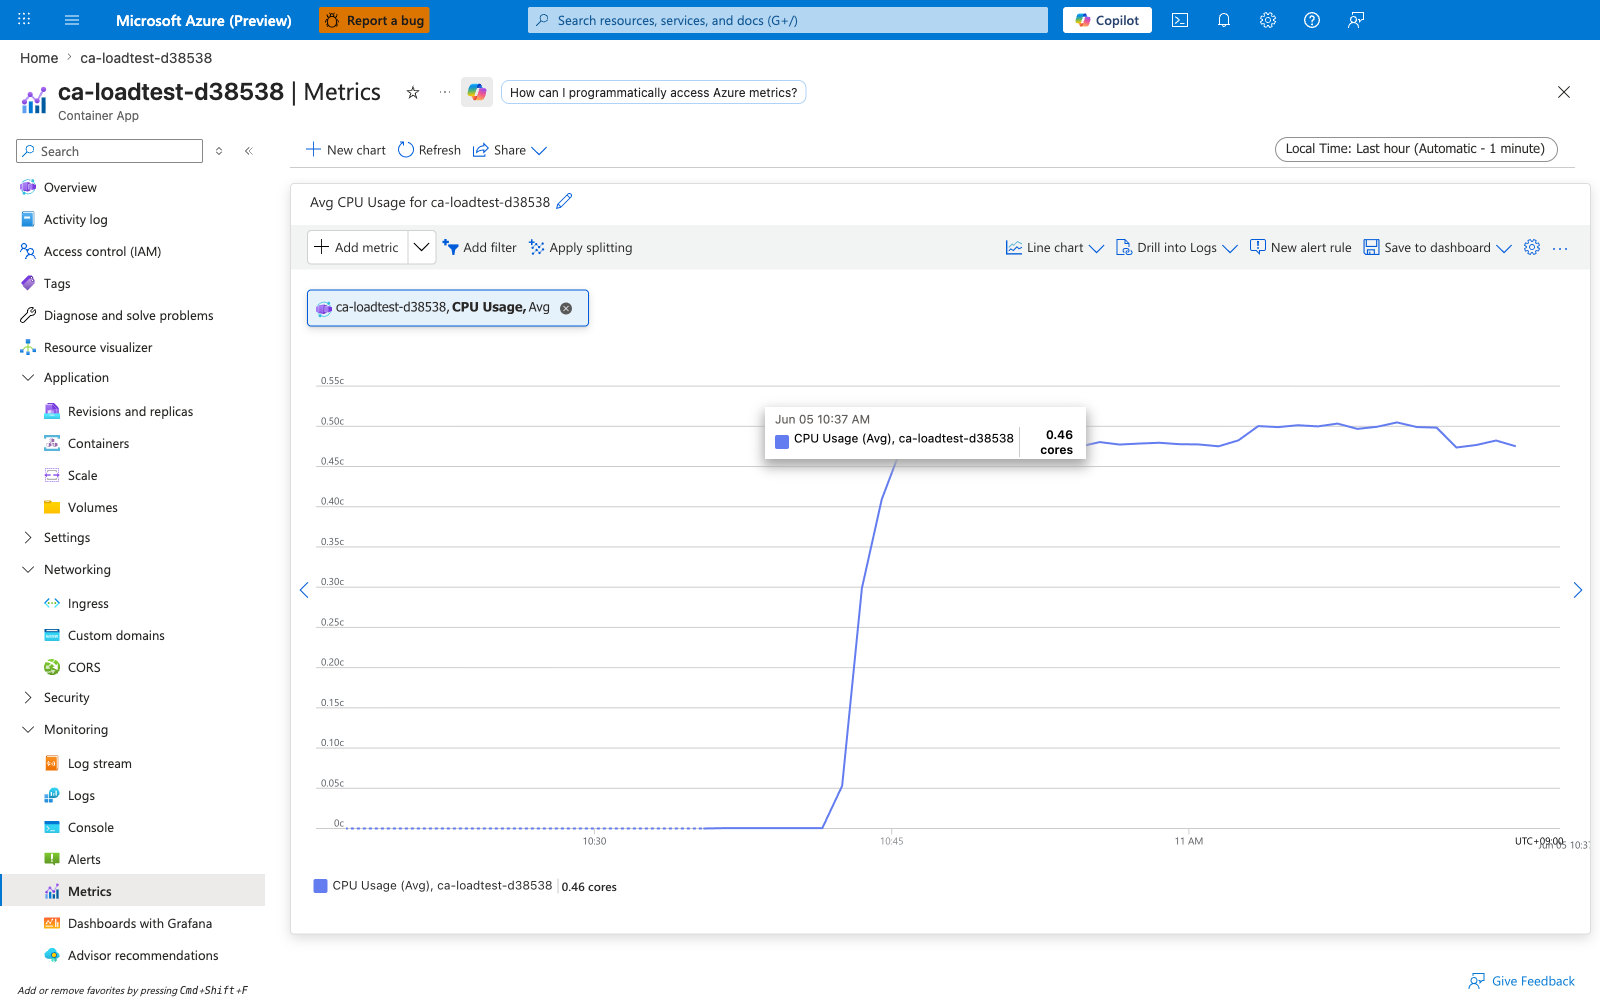
Task: Click New chart
Action: (346, 150)
